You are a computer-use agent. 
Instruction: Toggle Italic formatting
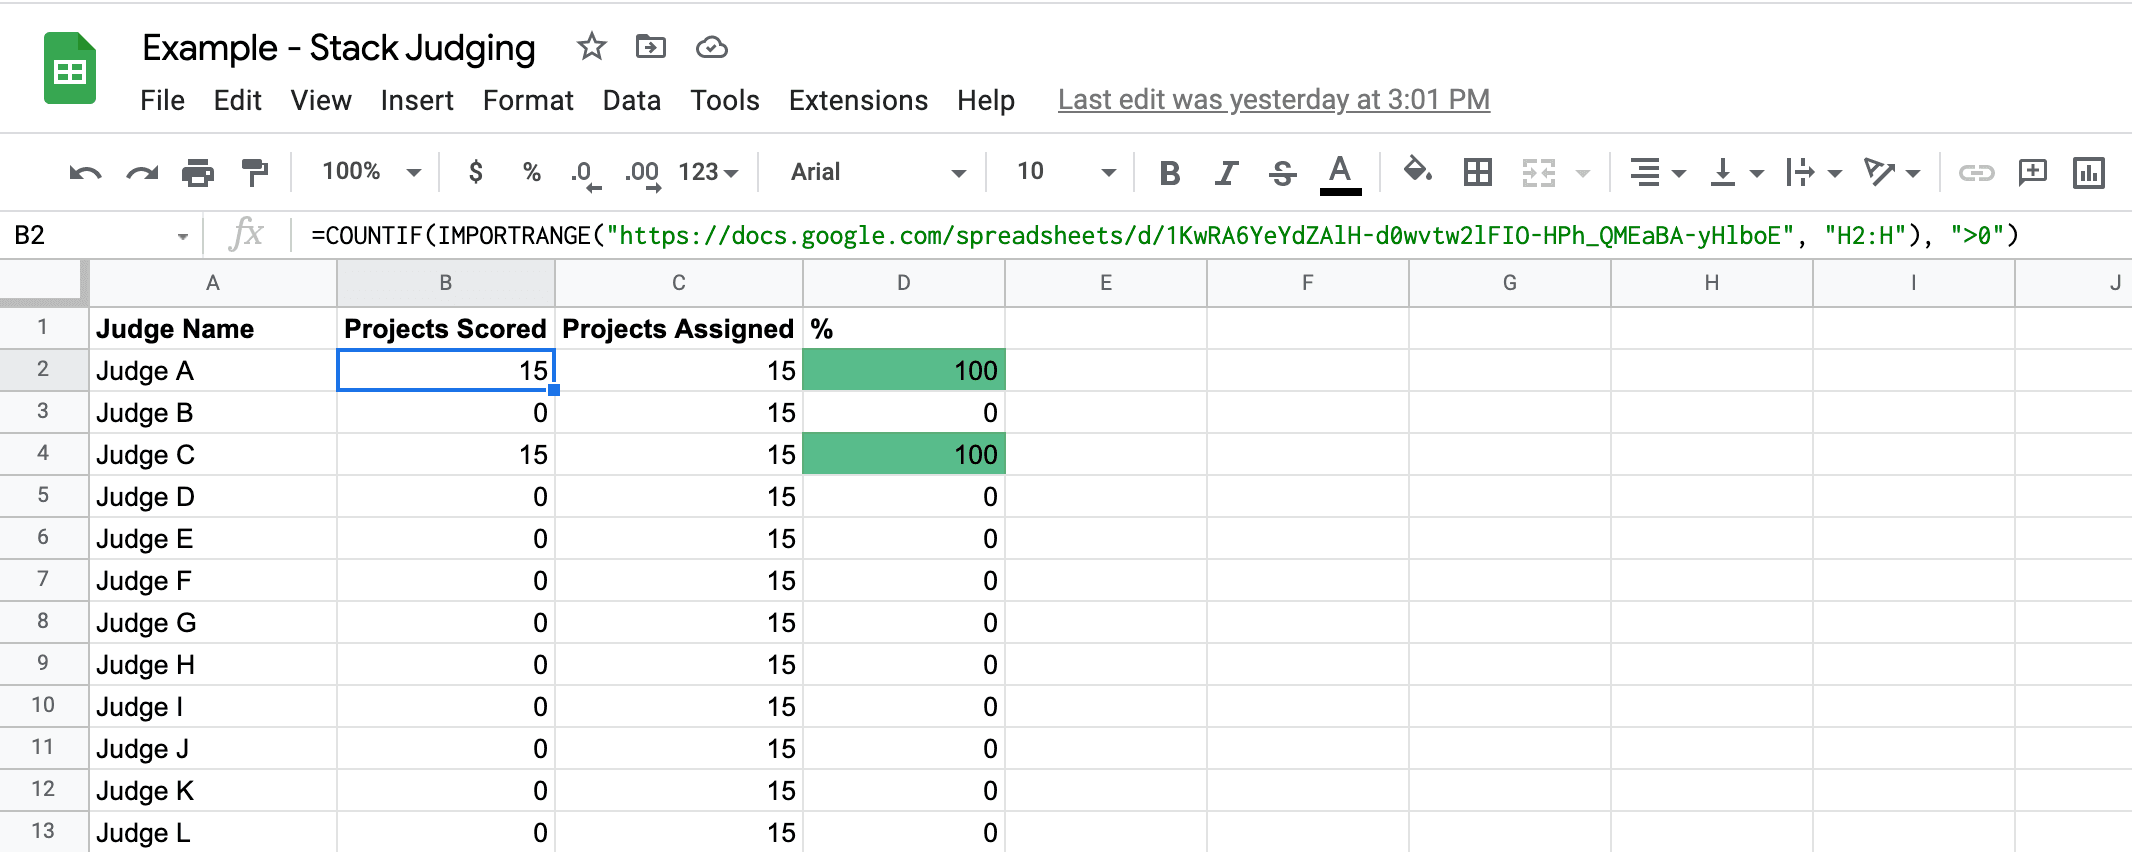point(1226,173)
